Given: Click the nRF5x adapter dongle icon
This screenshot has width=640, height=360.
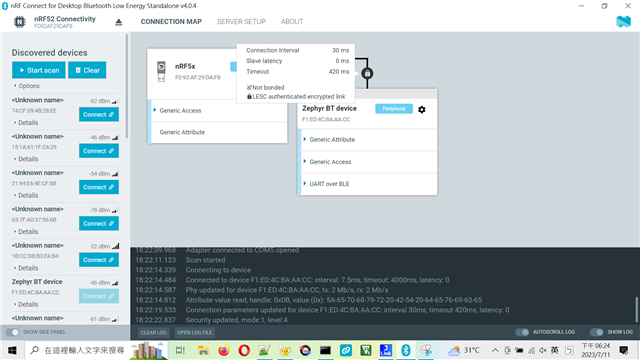Looking at the screenshot, I should point(161,71).
